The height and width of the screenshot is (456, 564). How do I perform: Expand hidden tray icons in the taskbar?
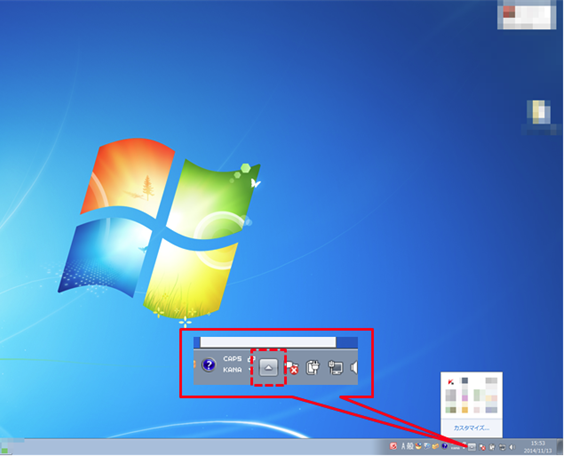click(472, 447)
